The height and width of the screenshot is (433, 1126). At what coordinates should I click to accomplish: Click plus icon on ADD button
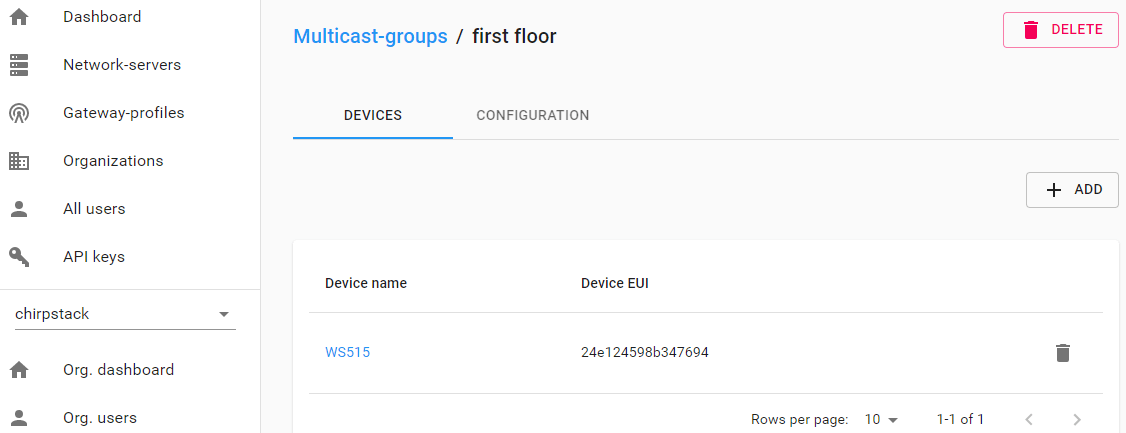coord(1053,190)
